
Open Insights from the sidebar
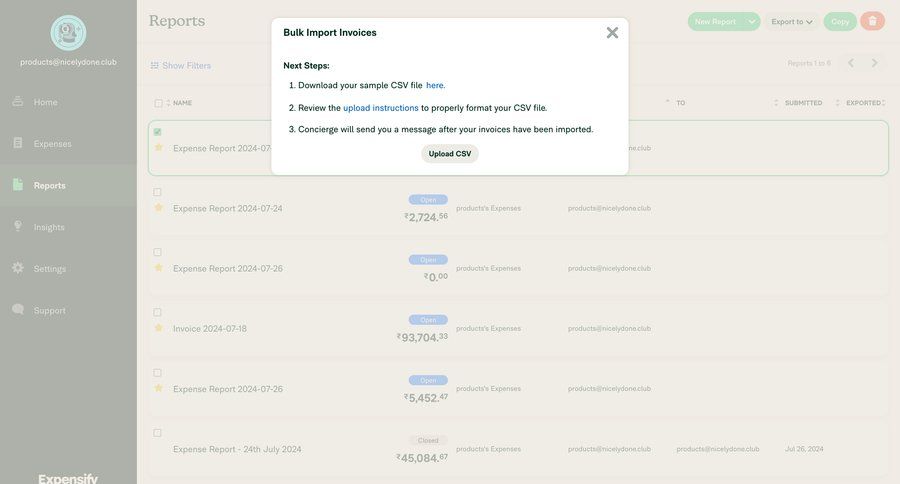(68, 227)
